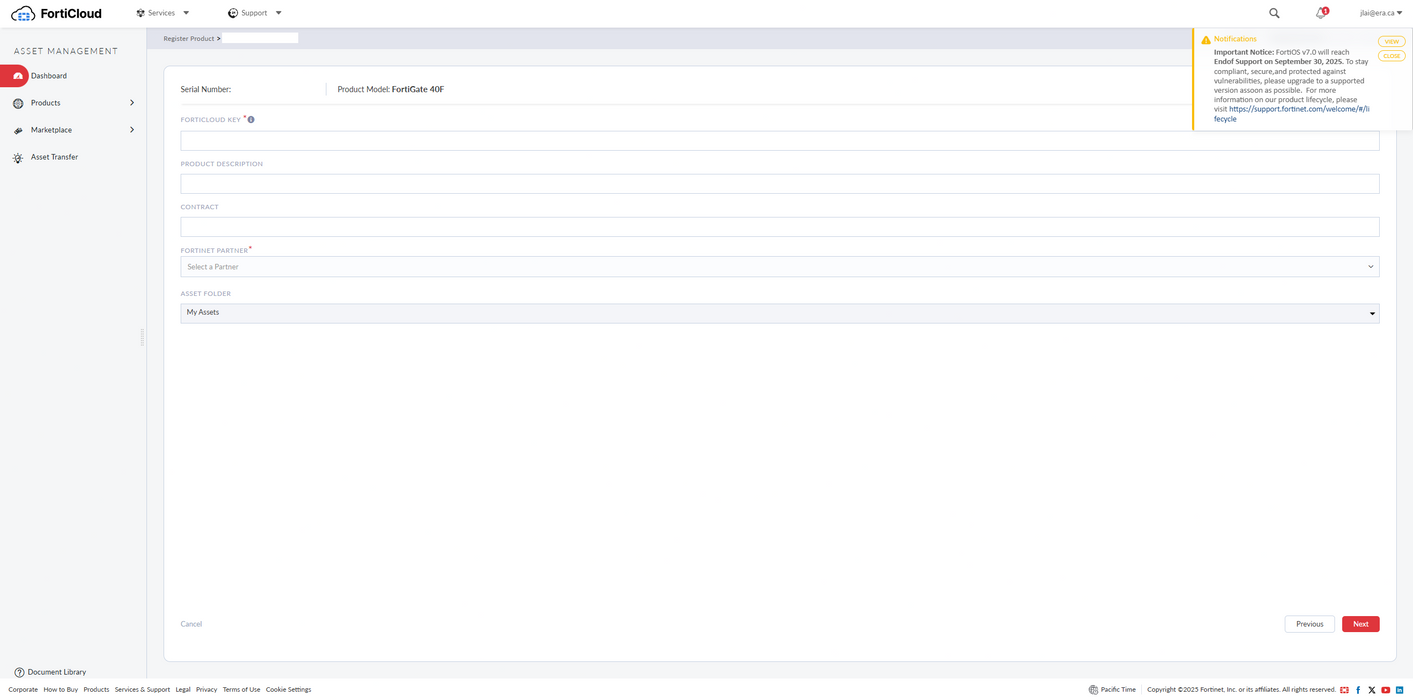Click the Products globe icon
The height and width of the screenshot is (700, 1413).
click(18, 103)
